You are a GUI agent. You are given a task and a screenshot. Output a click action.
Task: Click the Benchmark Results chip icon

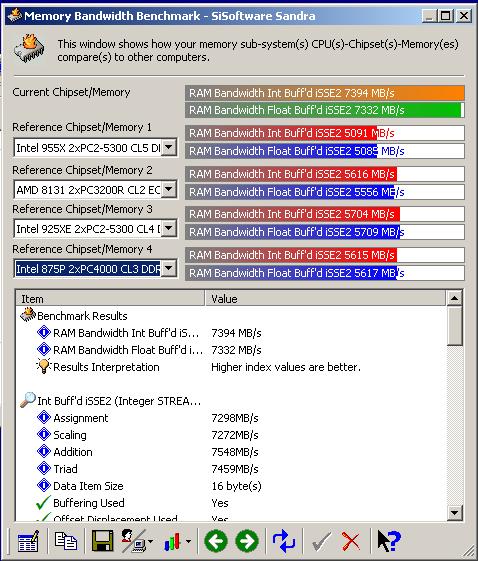tap(28, 315)
